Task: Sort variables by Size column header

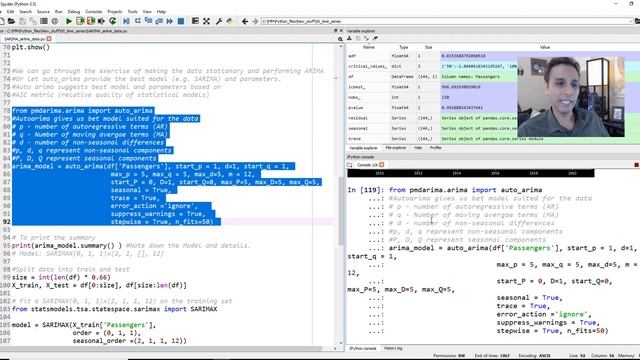Action: point(428,47)
